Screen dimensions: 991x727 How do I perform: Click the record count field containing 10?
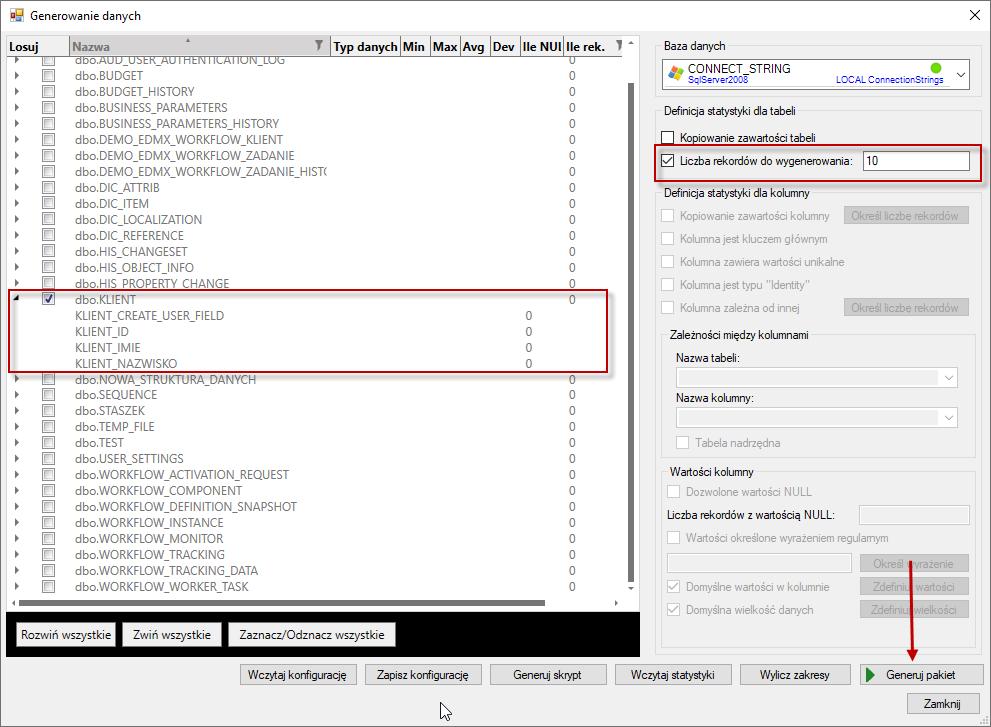point(916,161)
